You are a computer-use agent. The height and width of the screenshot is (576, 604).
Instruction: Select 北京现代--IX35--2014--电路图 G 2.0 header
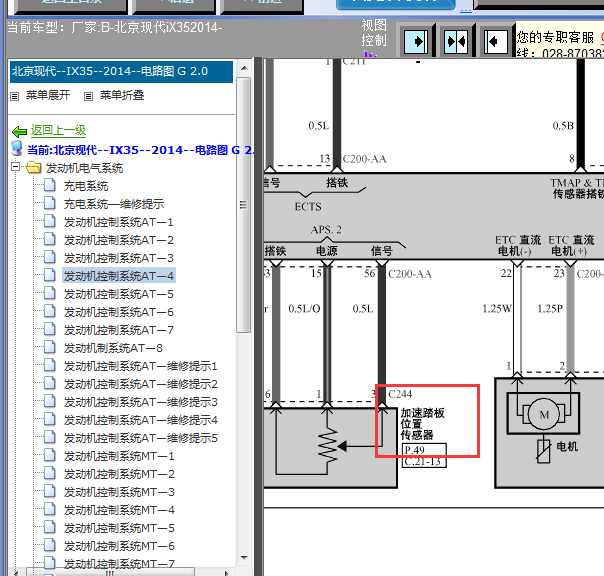coord(121,72)
